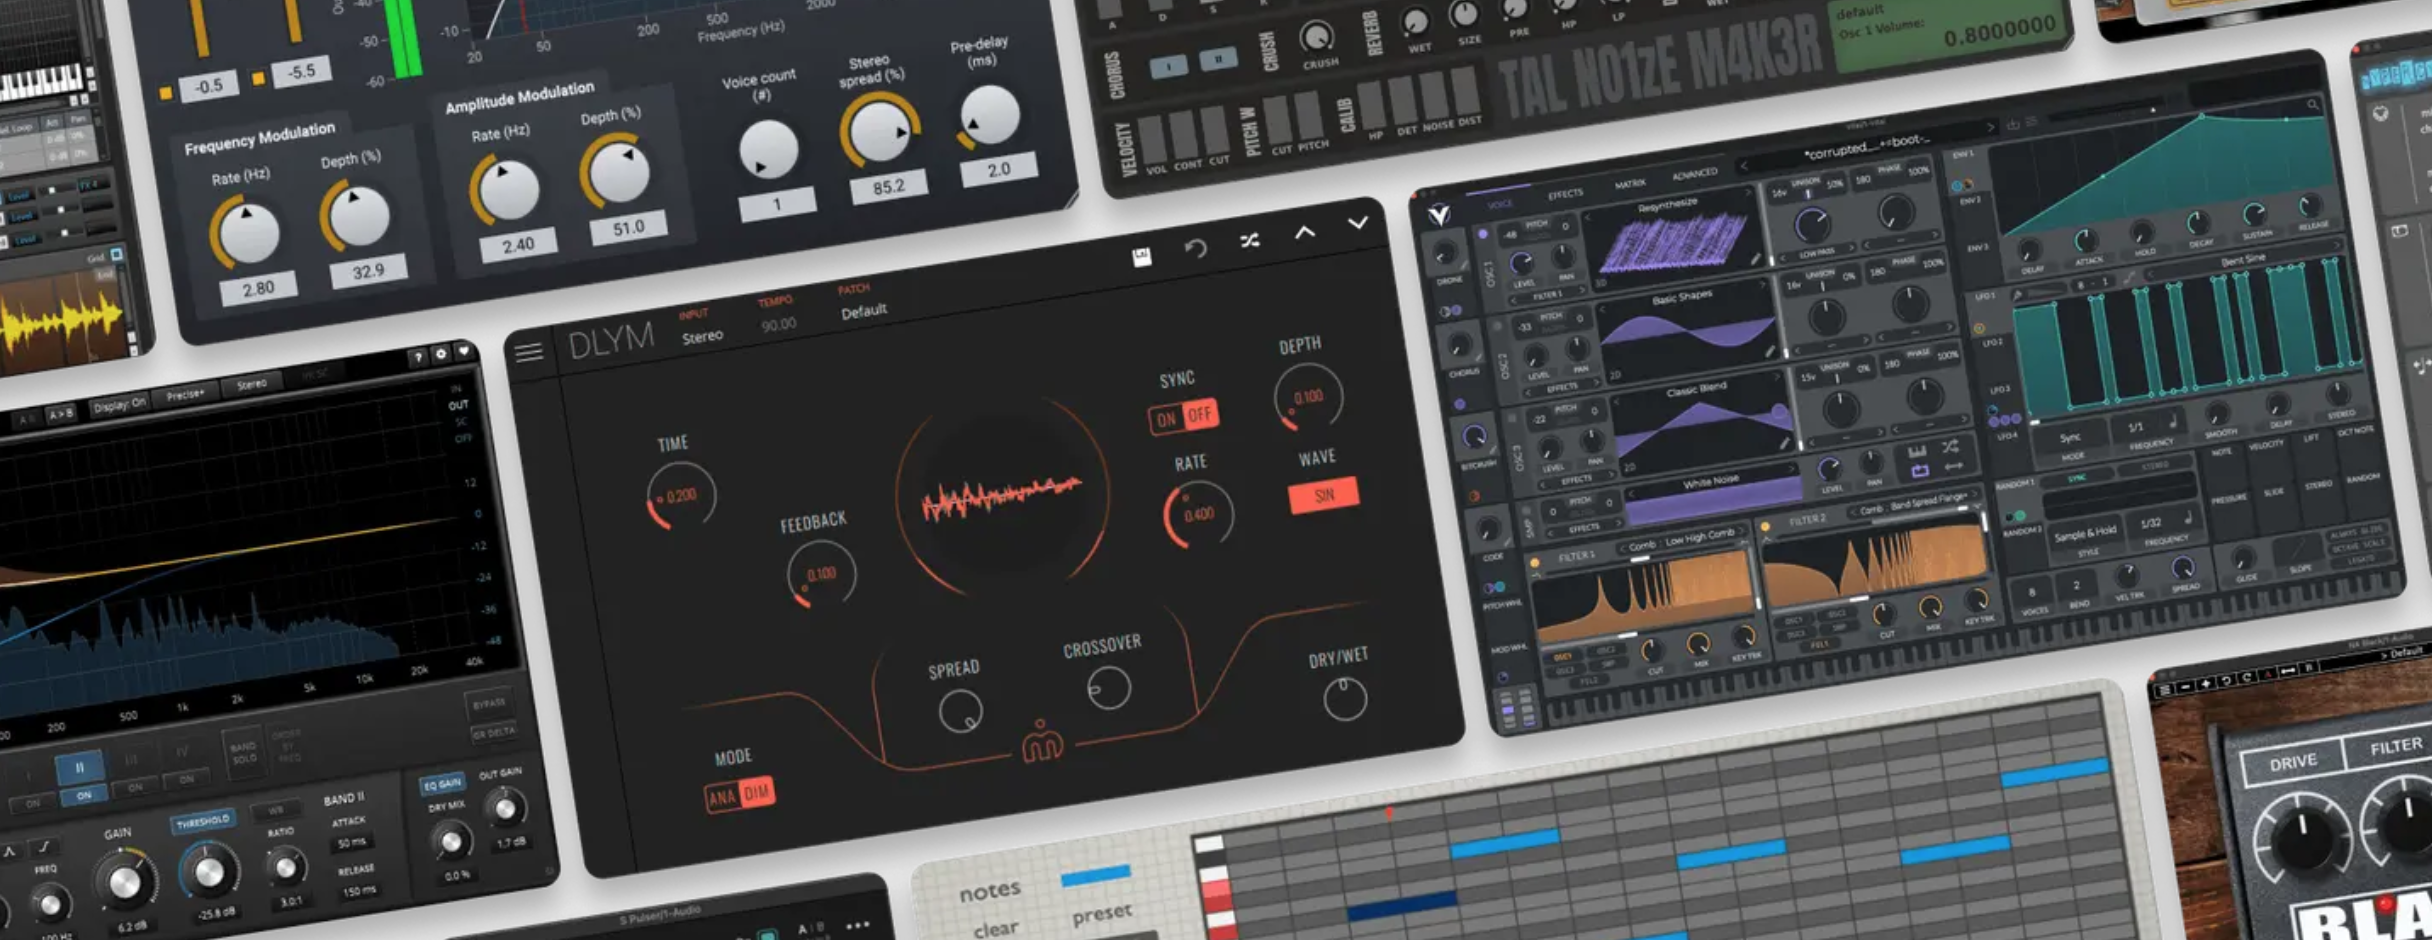The width and height of the screenshot is (2432, 940).
Task: Turn SYNC off in DLYM
Action: coord(1200,413)
